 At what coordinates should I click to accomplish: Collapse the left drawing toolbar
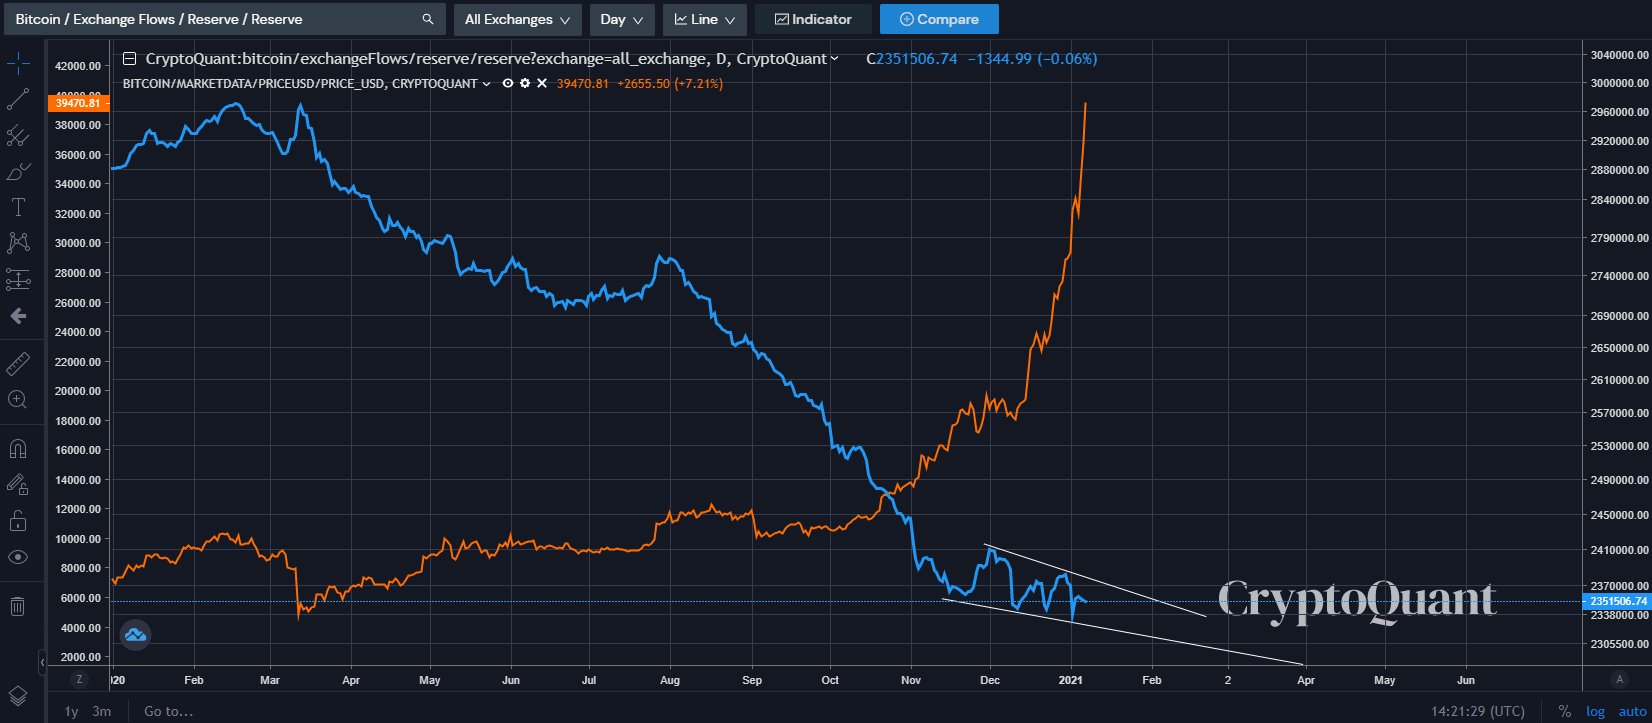pos(42,662)
